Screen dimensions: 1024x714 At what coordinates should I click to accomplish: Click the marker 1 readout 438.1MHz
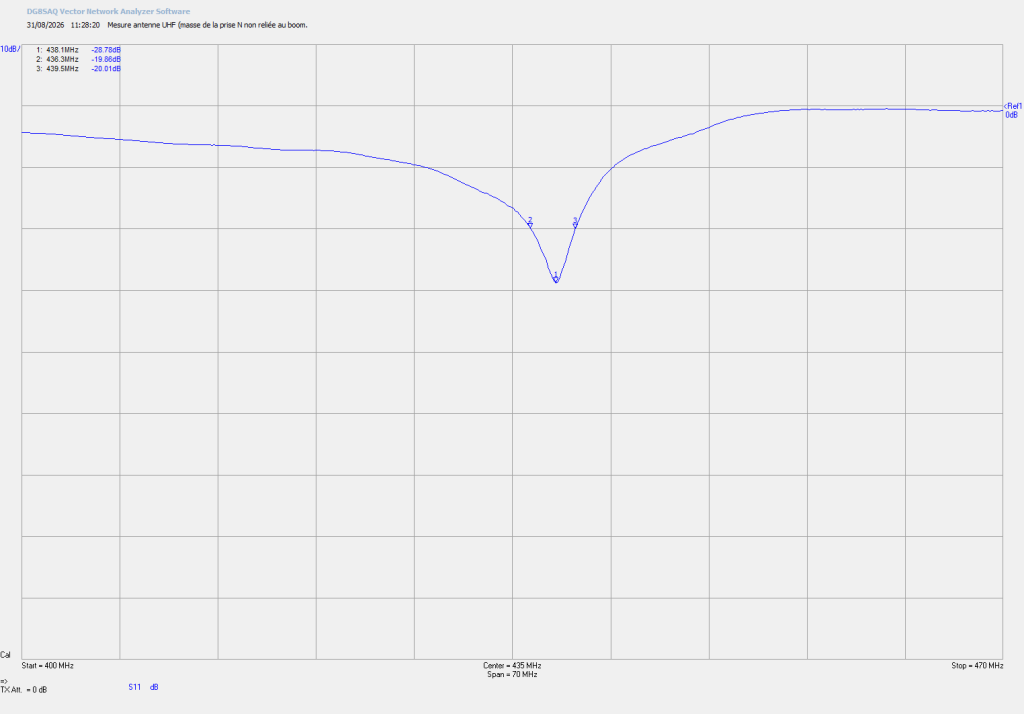click(62, 50)
